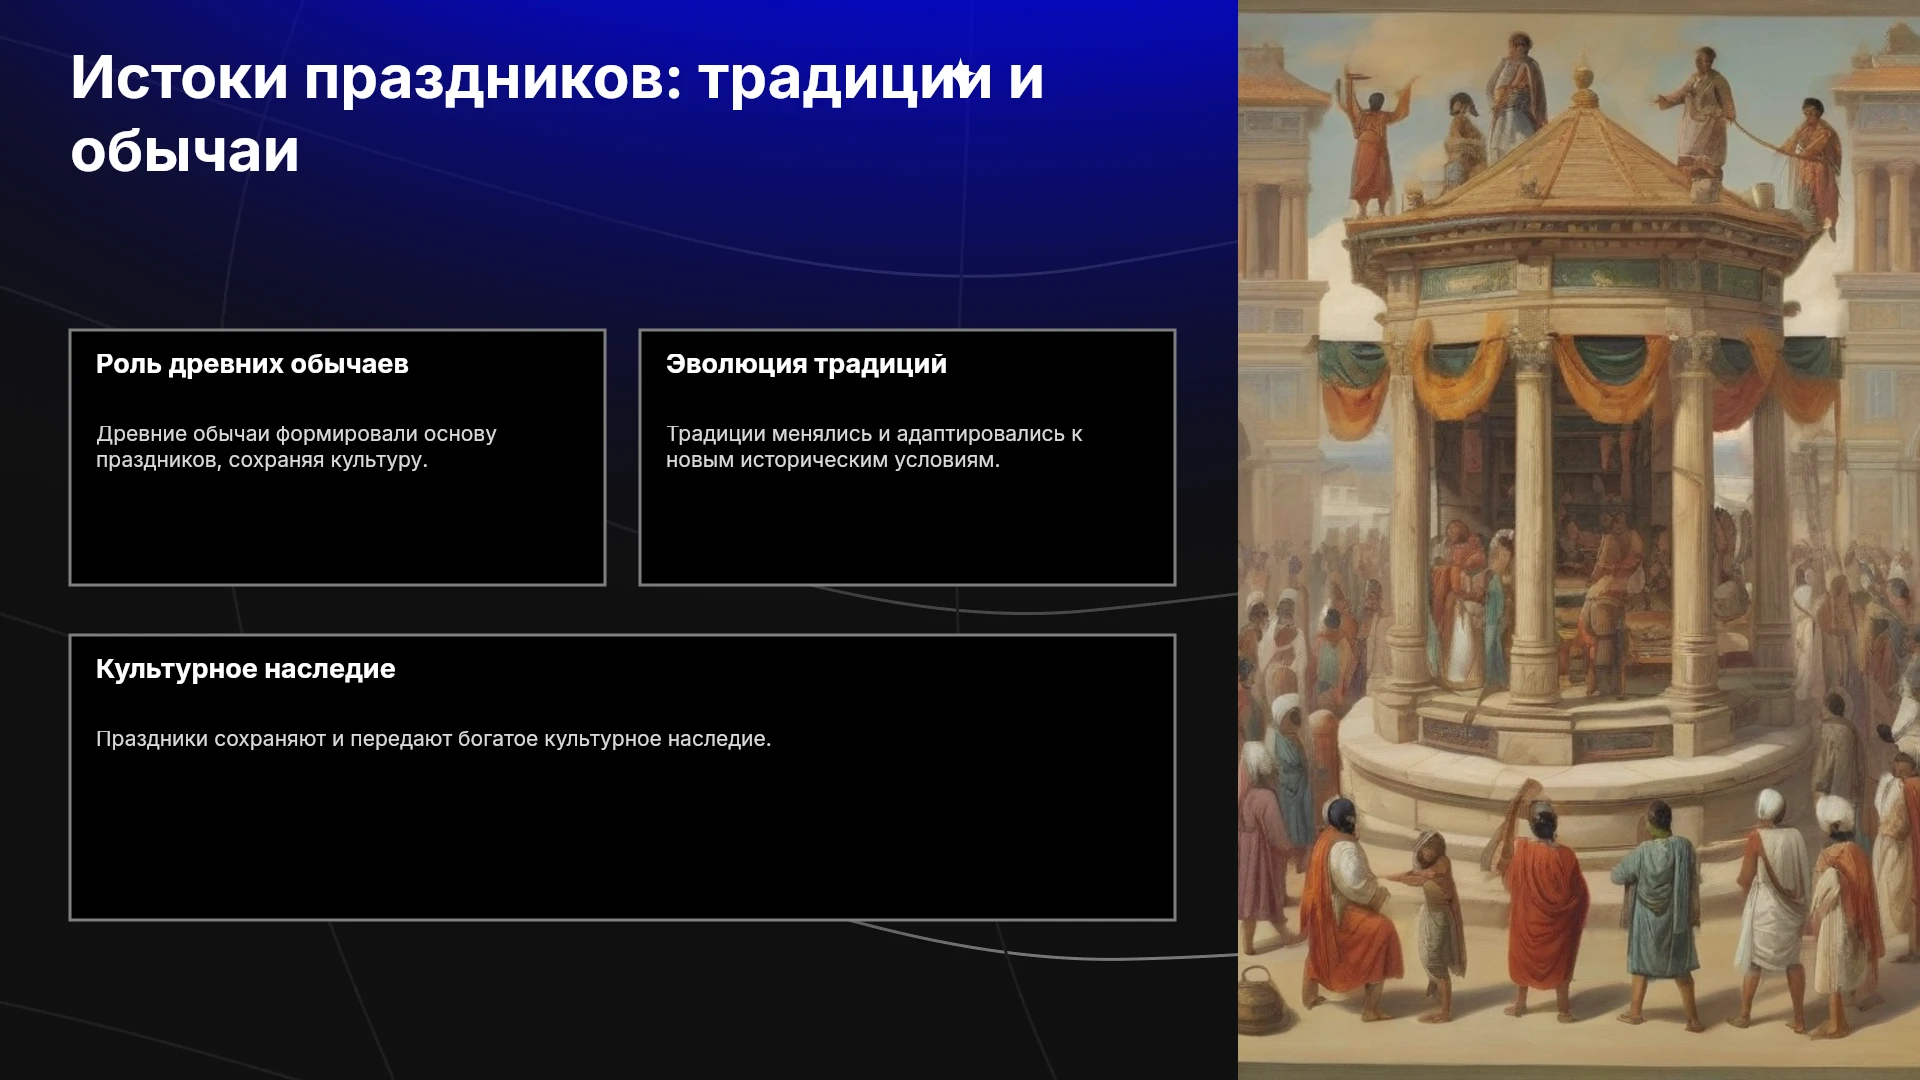Select the heading "Эволюция традиций"
The width and height of the screenshot is (1920, 1080).
806,364
